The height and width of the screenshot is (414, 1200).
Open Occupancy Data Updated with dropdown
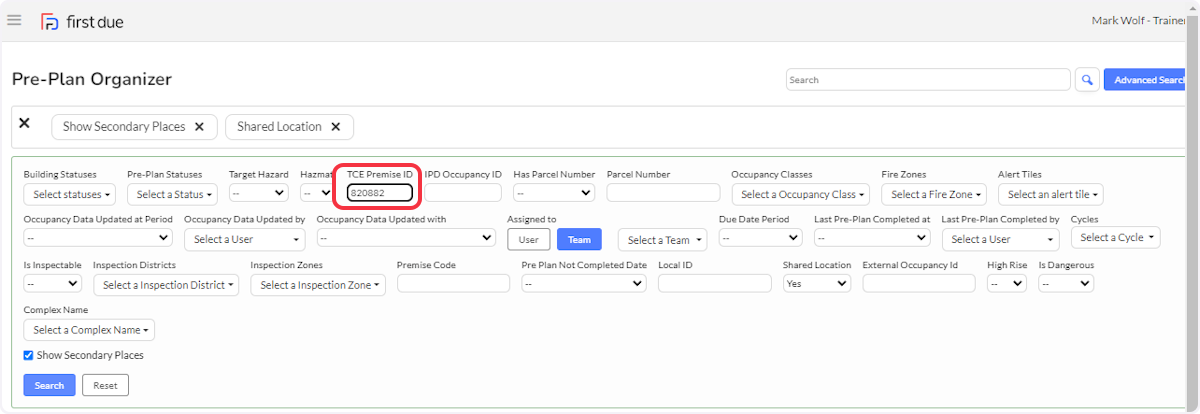click(x=406, y=238)
